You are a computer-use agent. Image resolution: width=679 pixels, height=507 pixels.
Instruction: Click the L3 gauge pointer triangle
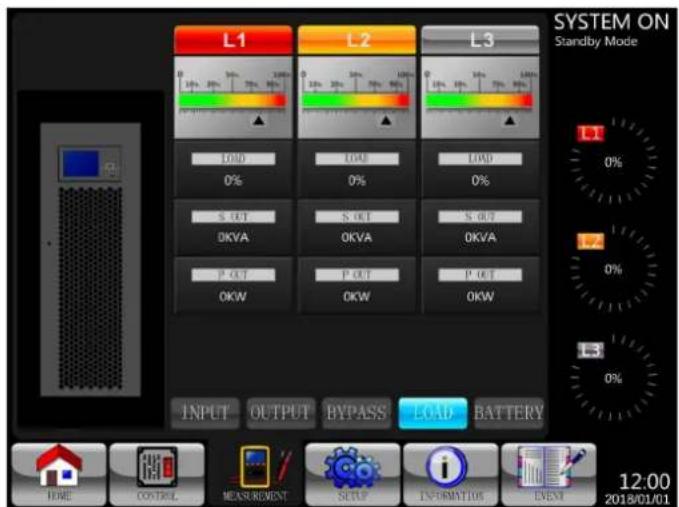coord(510,121)
